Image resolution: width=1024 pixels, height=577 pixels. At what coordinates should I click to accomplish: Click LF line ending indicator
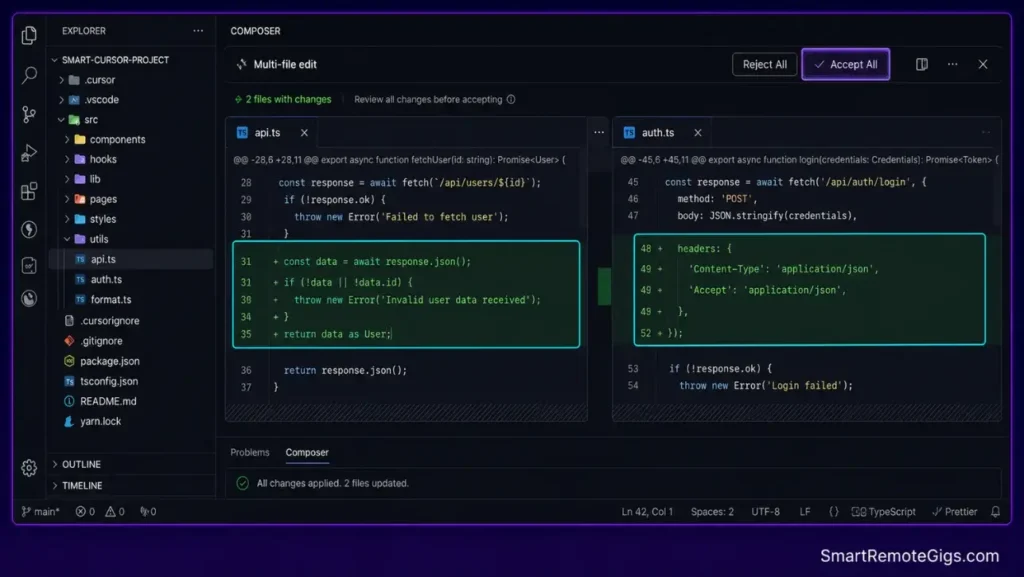point(805,512)
